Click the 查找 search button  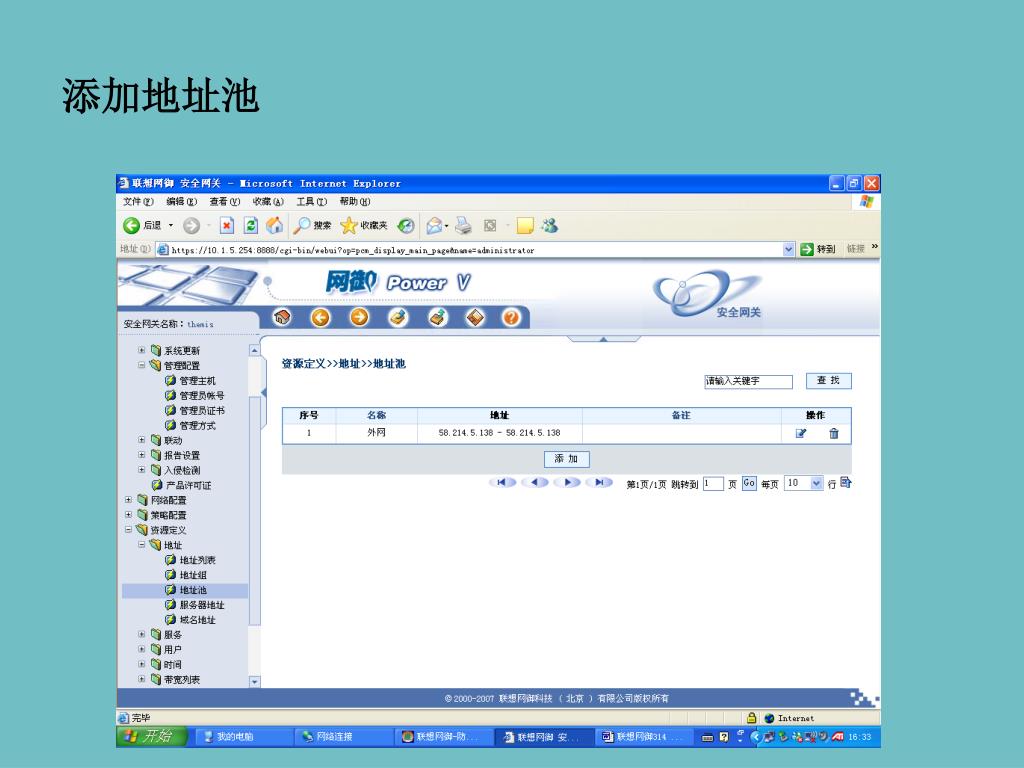pos(829,381)
